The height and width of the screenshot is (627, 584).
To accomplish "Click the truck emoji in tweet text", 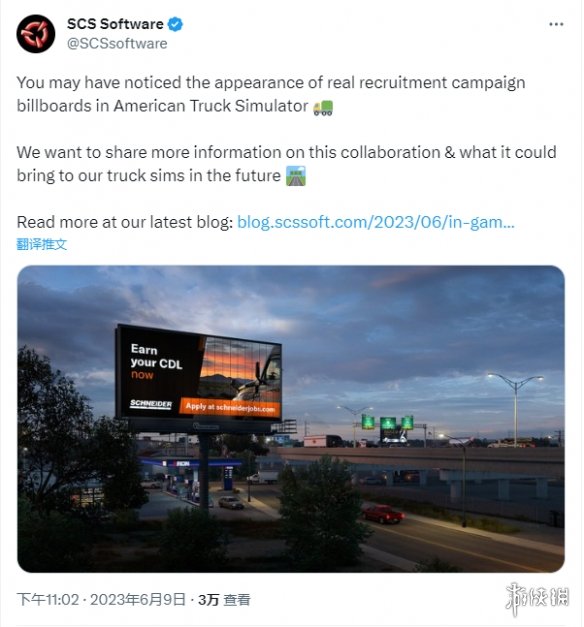I will click(323, 107).
